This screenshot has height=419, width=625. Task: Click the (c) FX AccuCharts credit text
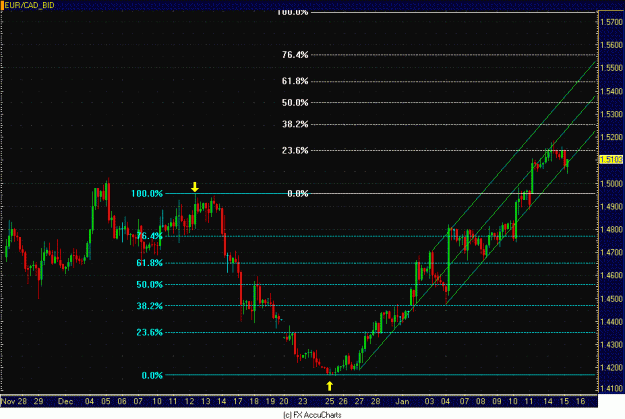(312, 415)
